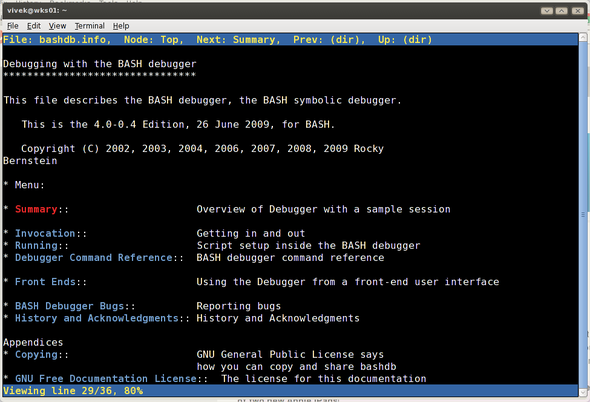The image size is (590, 402).
Task: Click the scrollbar down arrow
Action: 583,392
